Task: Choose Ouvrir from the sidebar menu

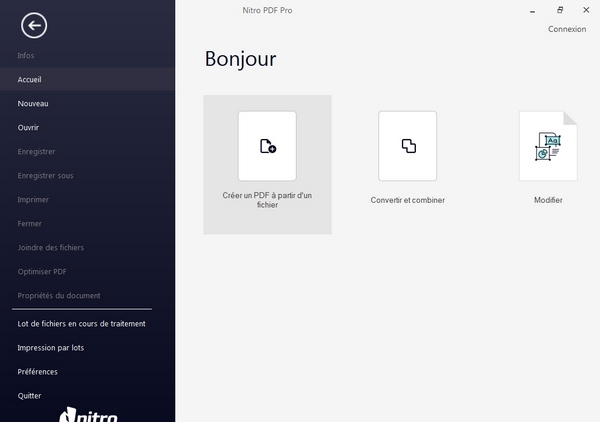Action: [x=28, y=127]
